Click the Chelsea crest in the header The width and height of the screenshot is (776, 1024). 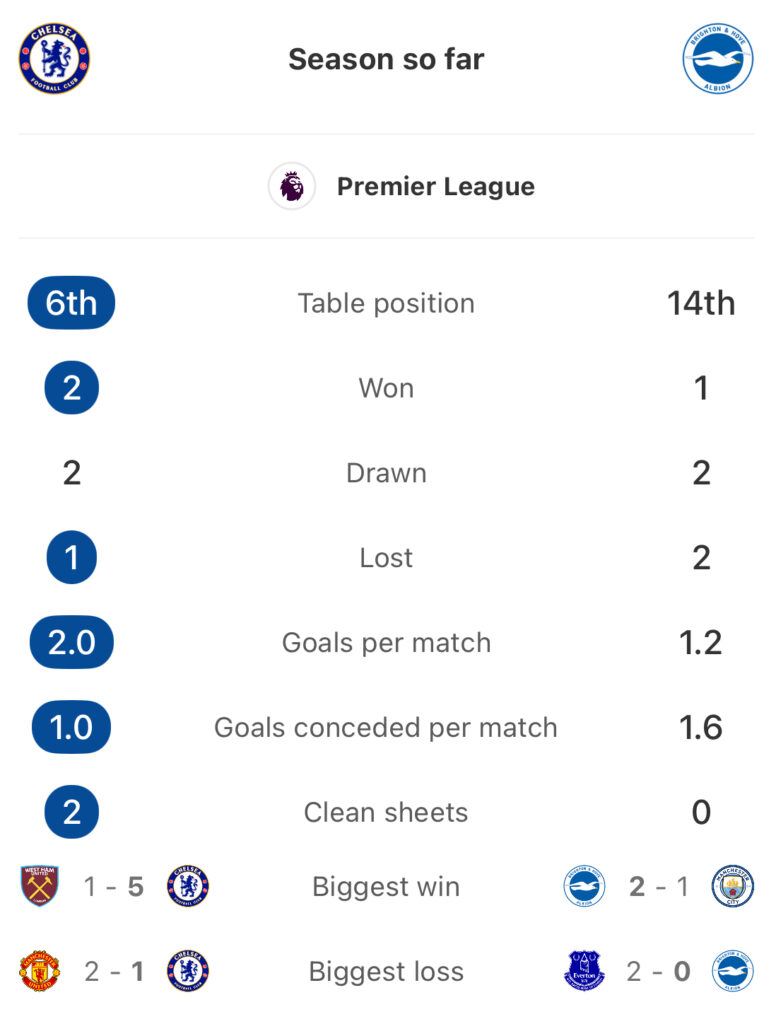54,59
